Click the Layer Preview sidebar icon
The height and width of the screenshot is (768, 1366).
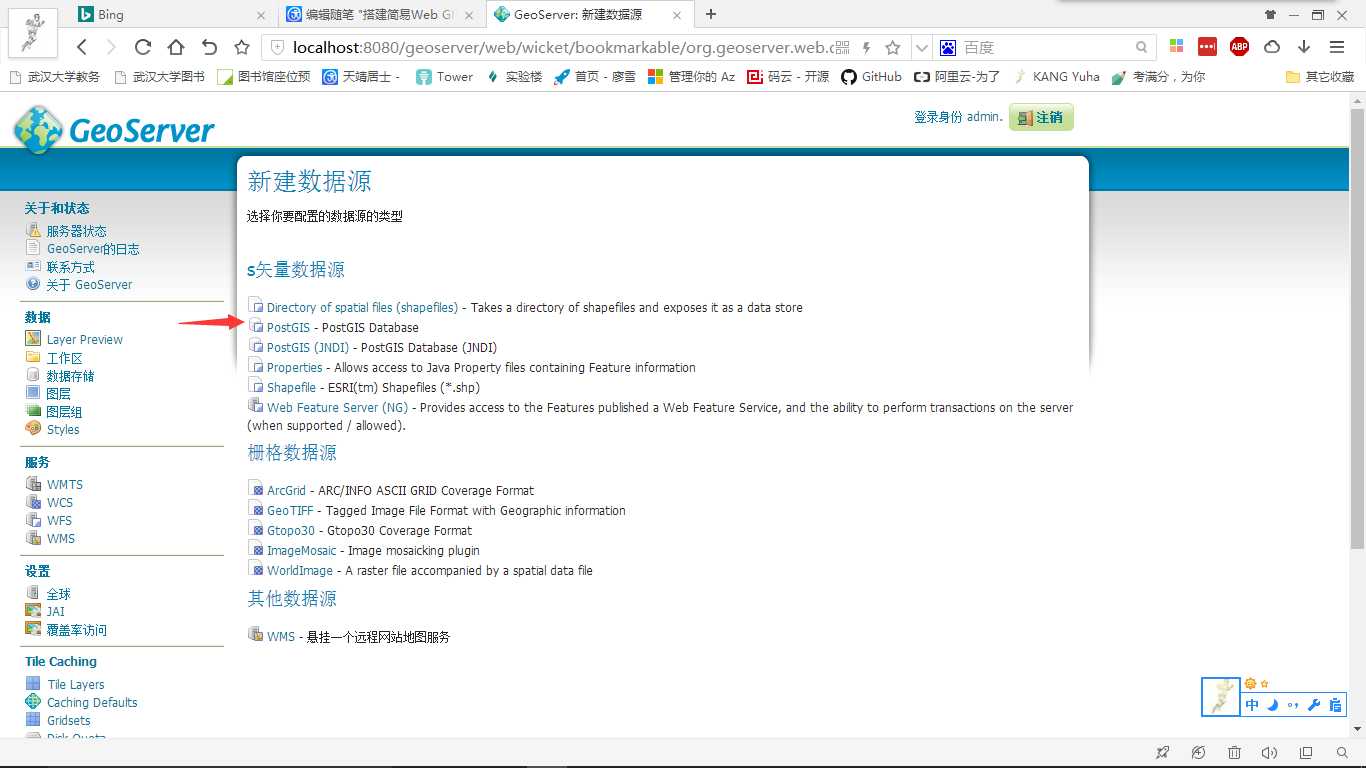coord(33,339)
